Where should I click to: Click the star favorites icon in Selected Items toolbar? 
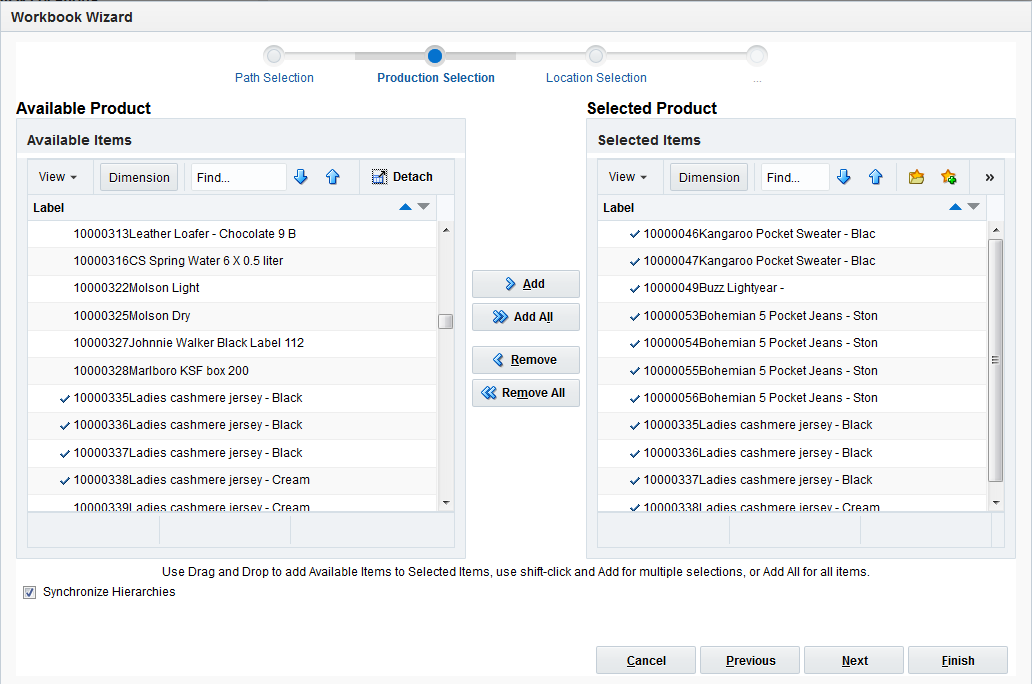pyautogui.click(x=948, y=177)
